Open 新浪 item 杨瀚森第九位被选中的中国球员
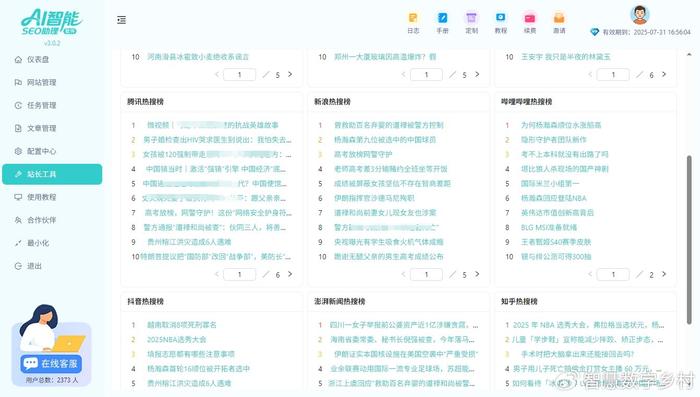Screen dimensions: 700x397 pyautogui.click(x=385, y=140)
